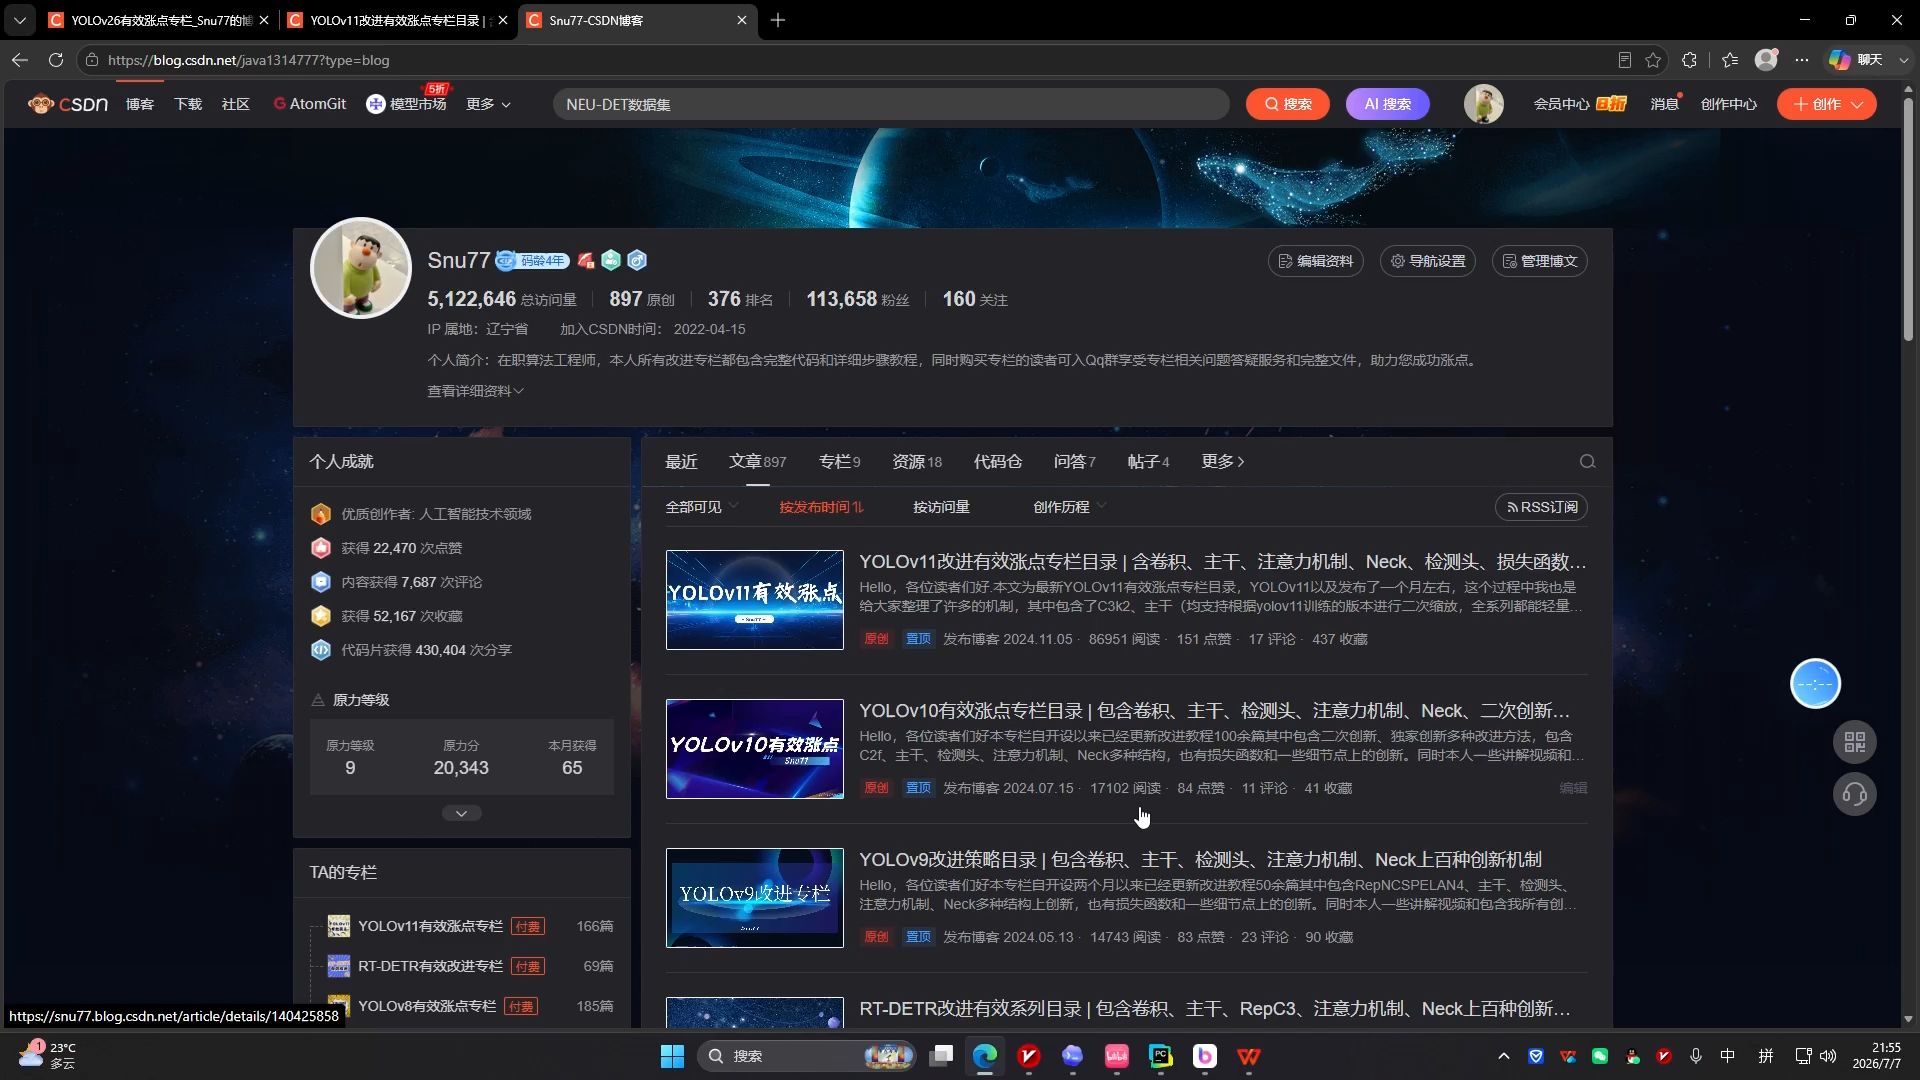Click the RSS订阅 button
Screen dimensions: 1920x1080
[1541, 507]
